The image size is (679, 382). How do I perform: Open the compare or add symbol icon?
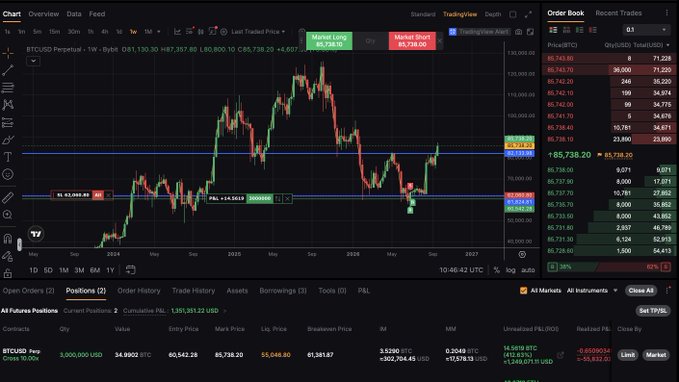[x=224, y=32]
